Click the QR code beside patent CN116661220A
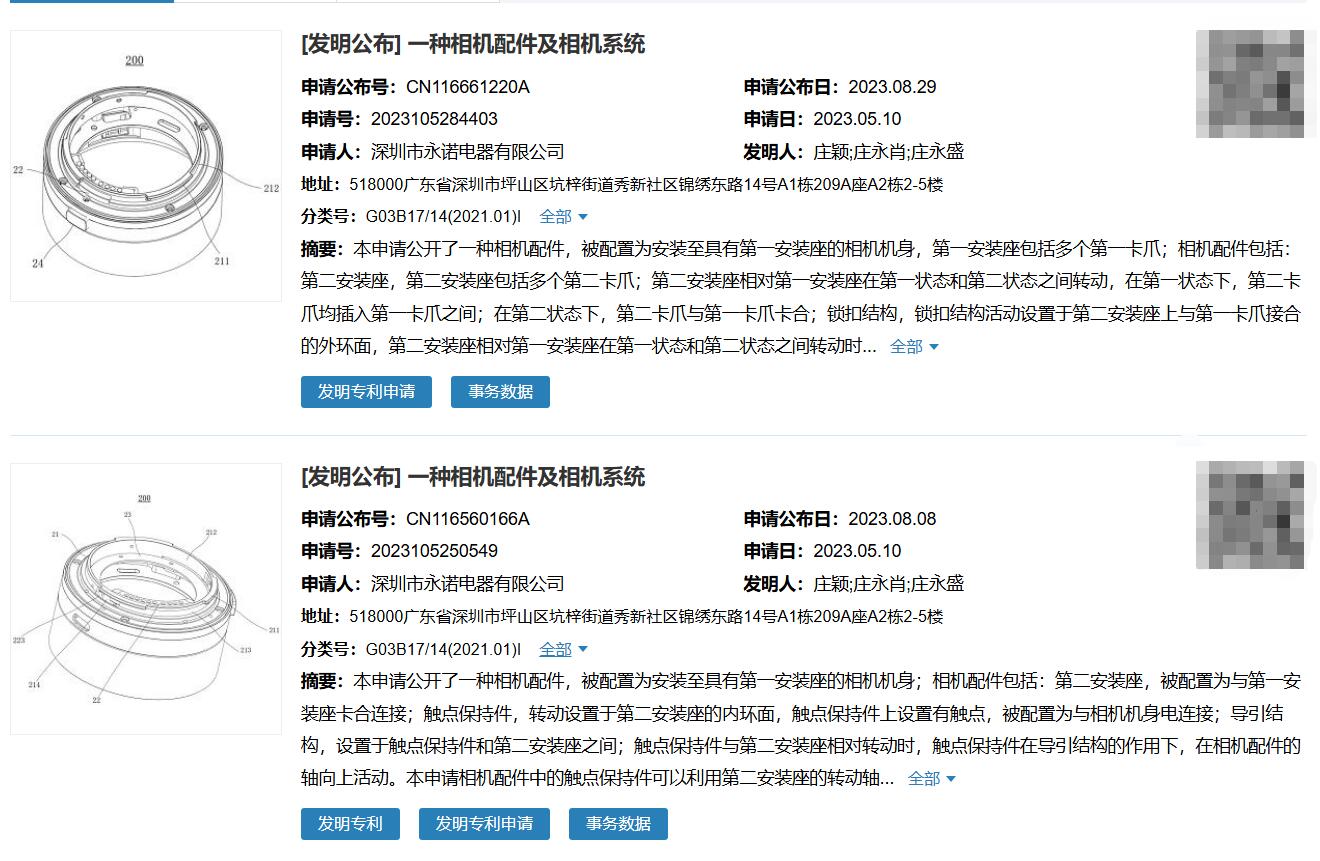Screen dimensions: 1320x861 (x=1249, y=84)
